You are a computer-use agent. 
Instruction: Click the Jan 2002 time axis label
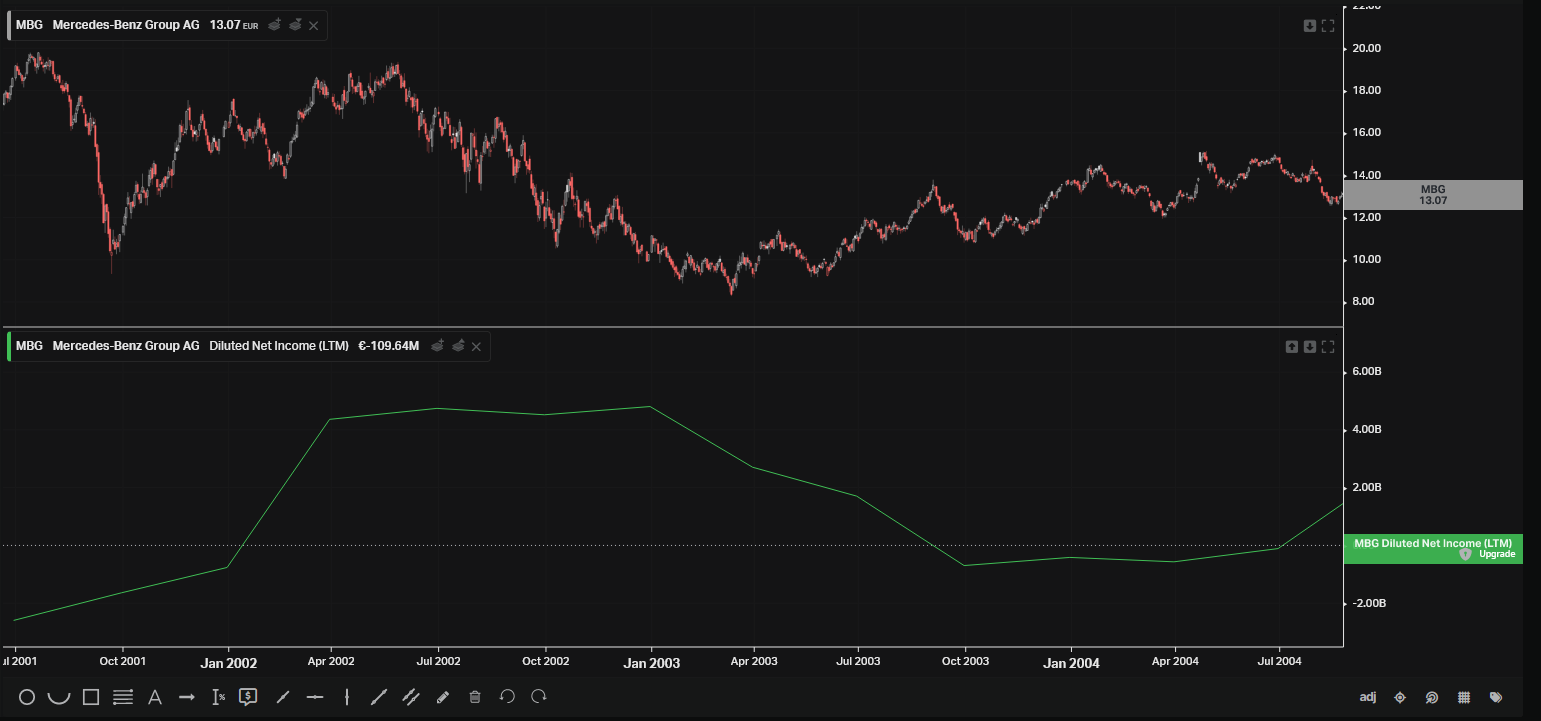point(229,662)
